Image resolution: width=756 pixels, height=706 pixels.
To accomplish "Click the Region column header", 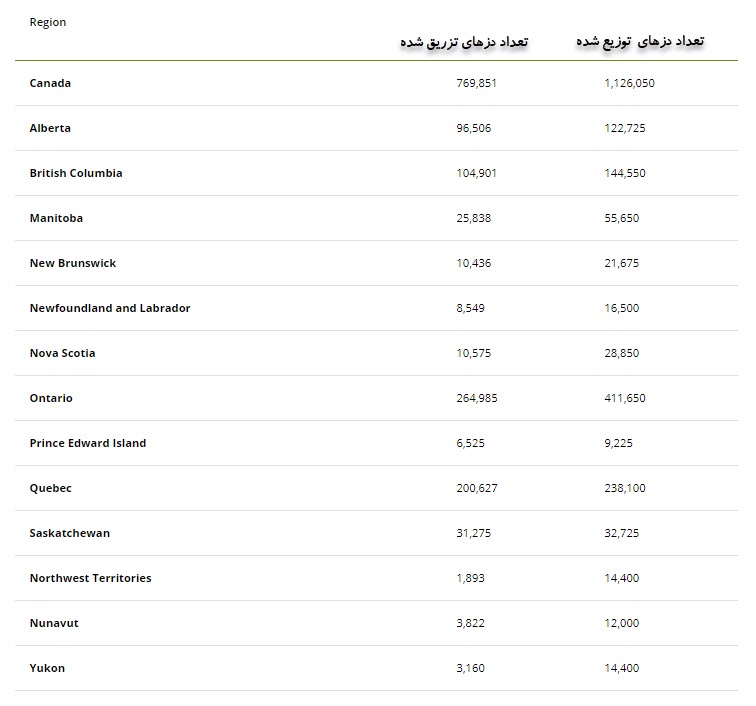I will [48, 22].
